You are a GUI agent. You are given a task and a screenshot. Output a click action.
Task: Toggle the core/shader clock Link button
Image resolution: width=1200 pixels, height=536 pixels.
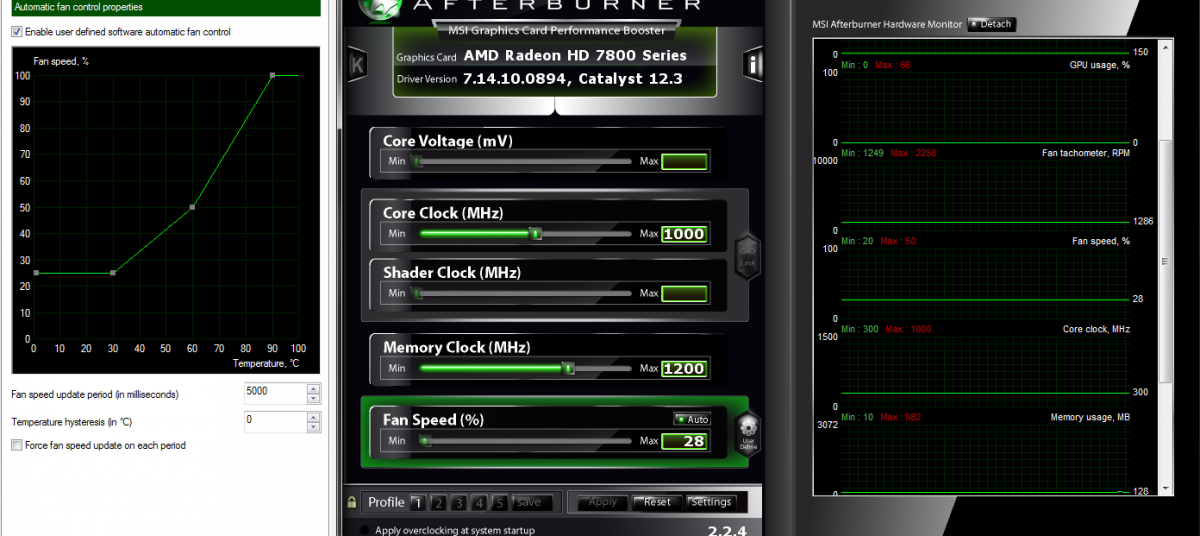(x=747, y=254)
